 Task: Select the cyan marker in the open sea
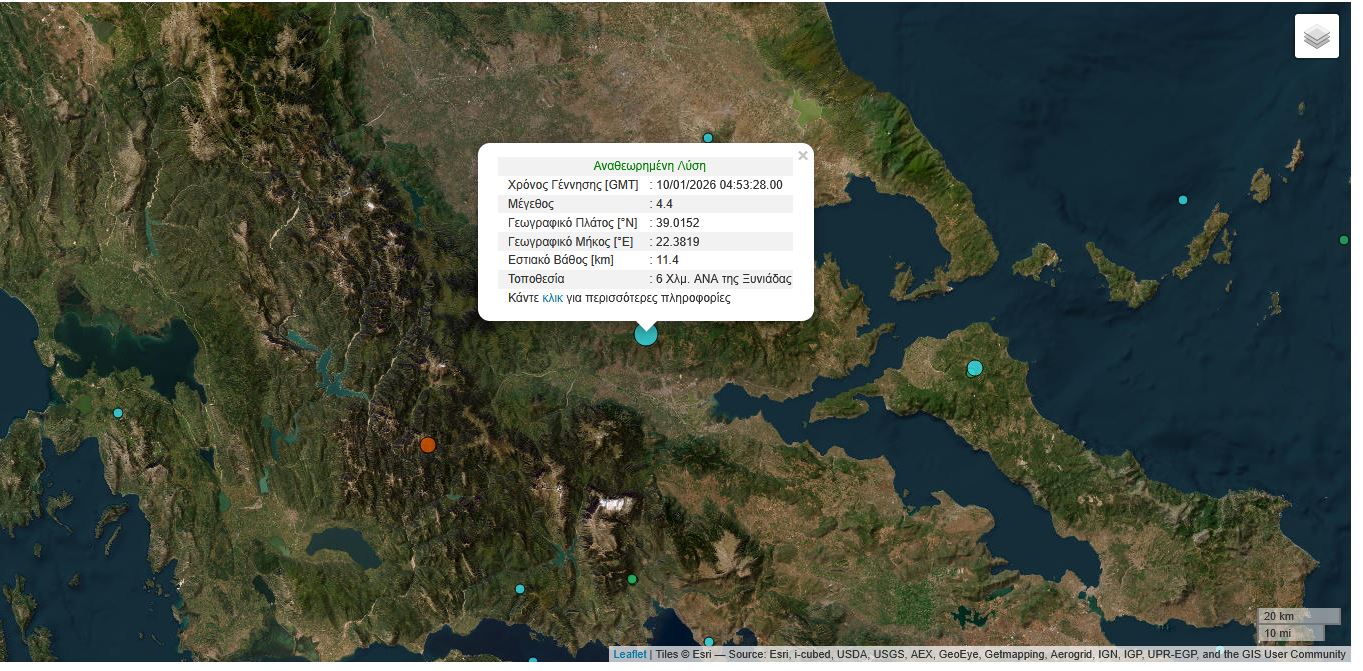point(1183,200)
